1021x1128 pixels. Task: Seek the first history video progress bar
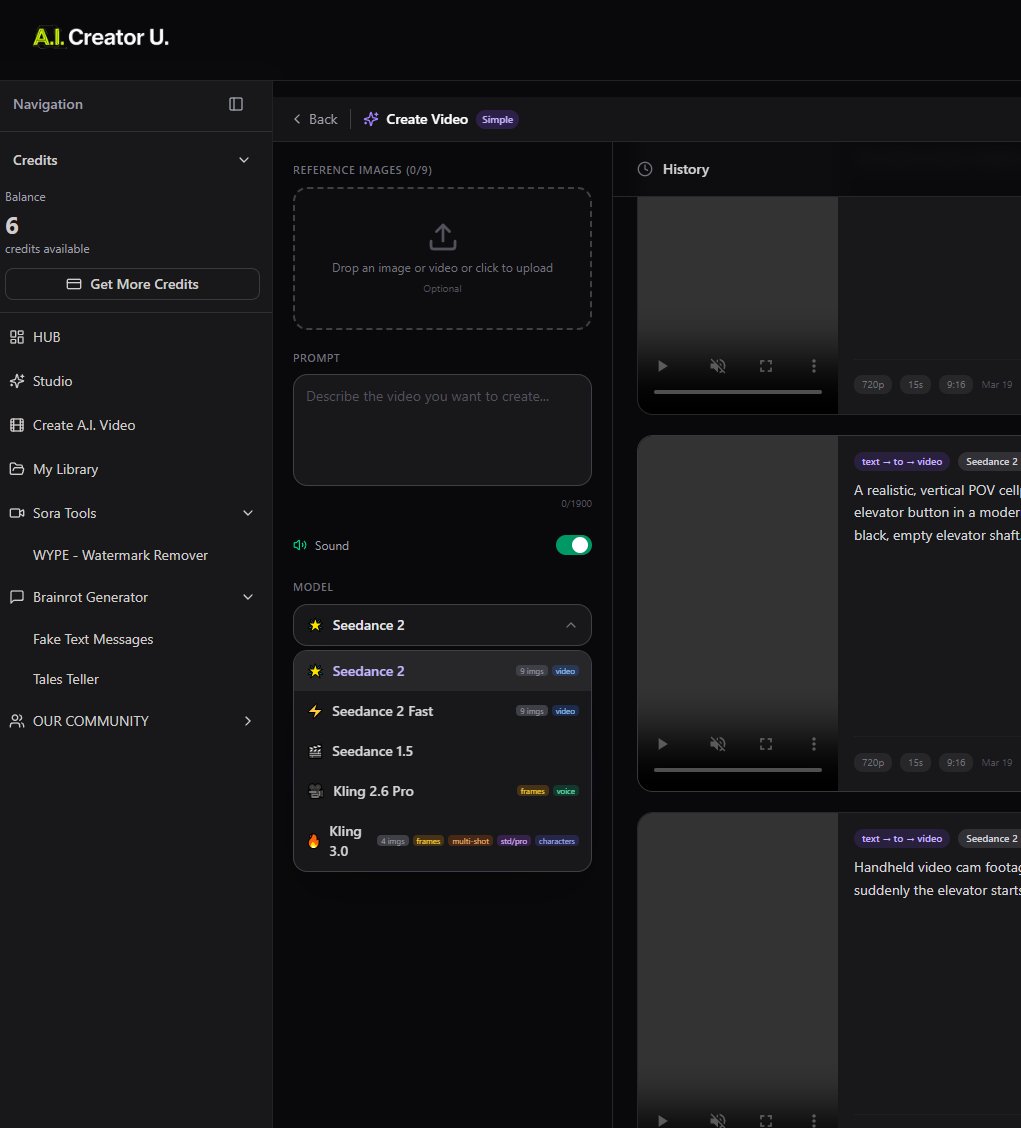(x=738, y=392)
